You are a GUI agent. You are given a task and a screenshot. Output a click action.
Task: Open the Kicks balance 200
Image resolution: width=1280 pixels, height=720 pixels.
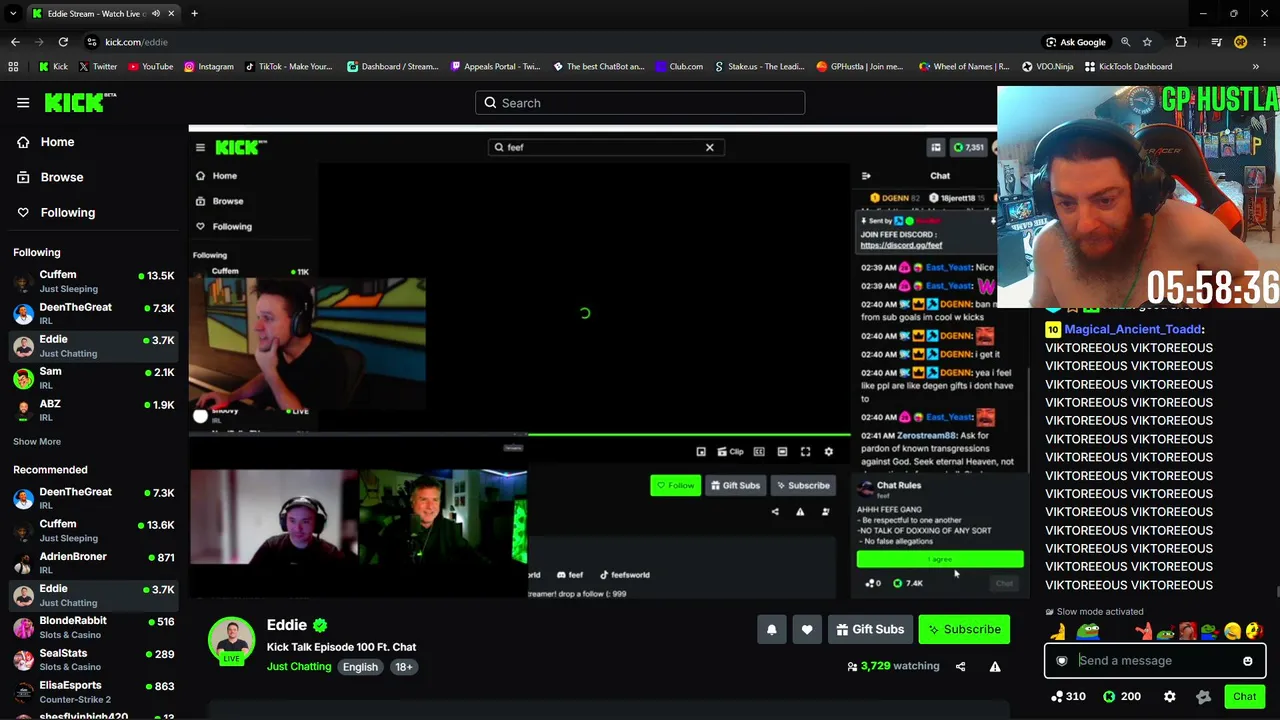click(1121, 696)
